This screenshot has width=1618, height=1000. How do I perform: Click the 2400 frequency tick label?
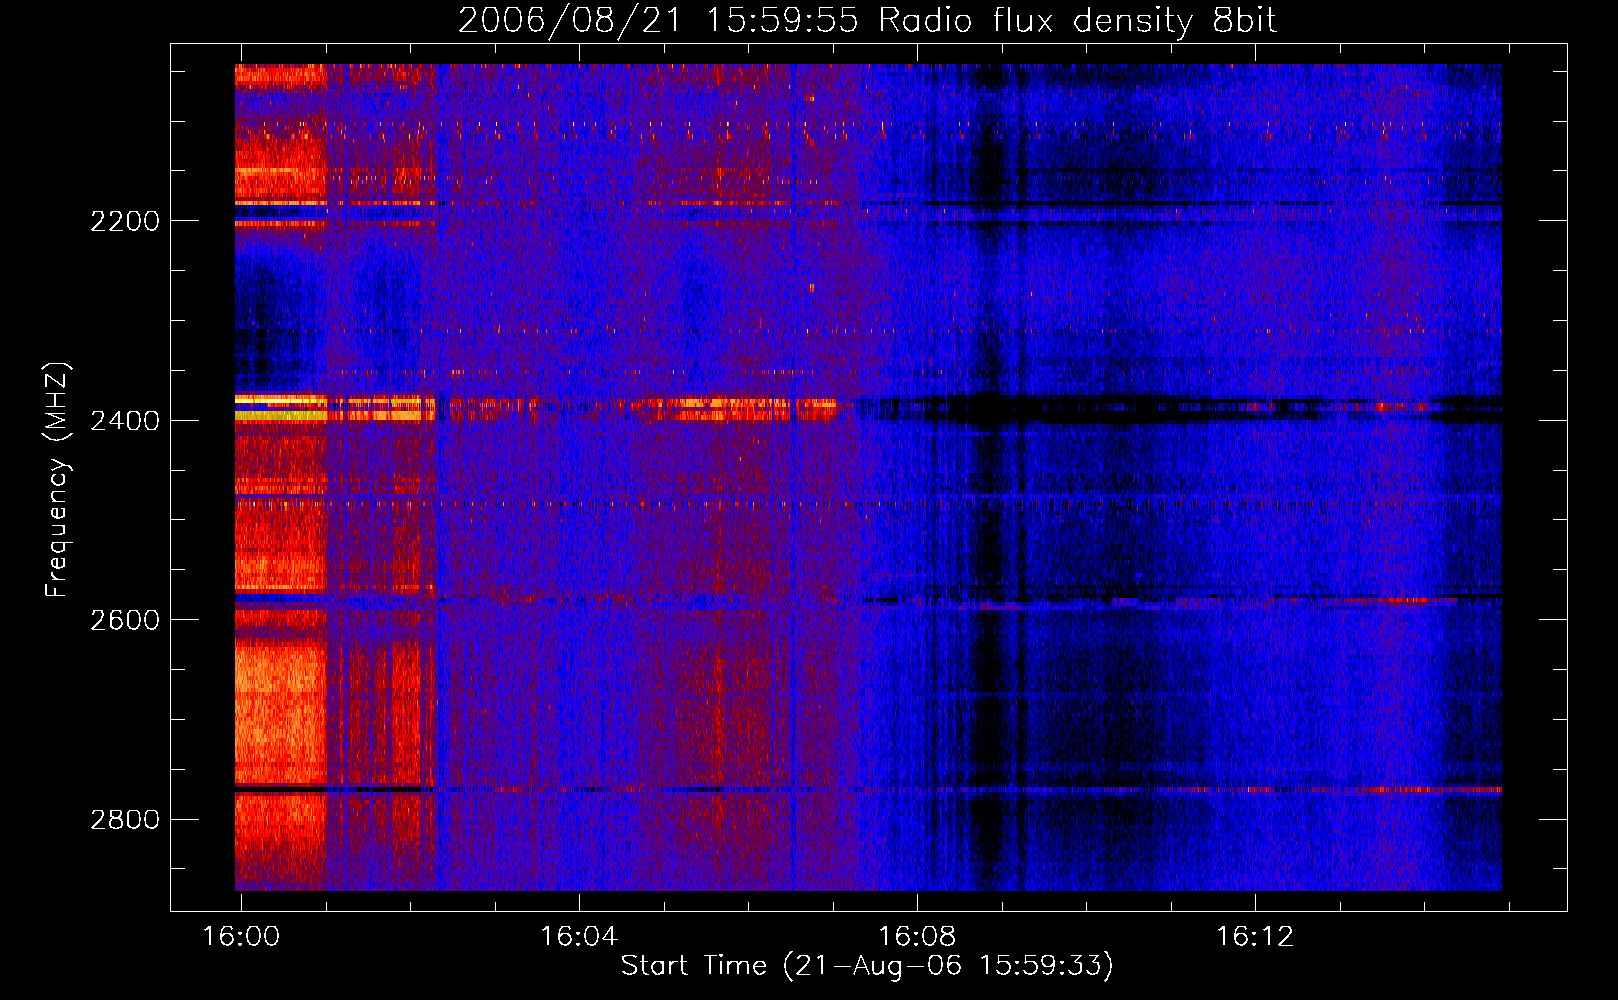tap(125, 421)
